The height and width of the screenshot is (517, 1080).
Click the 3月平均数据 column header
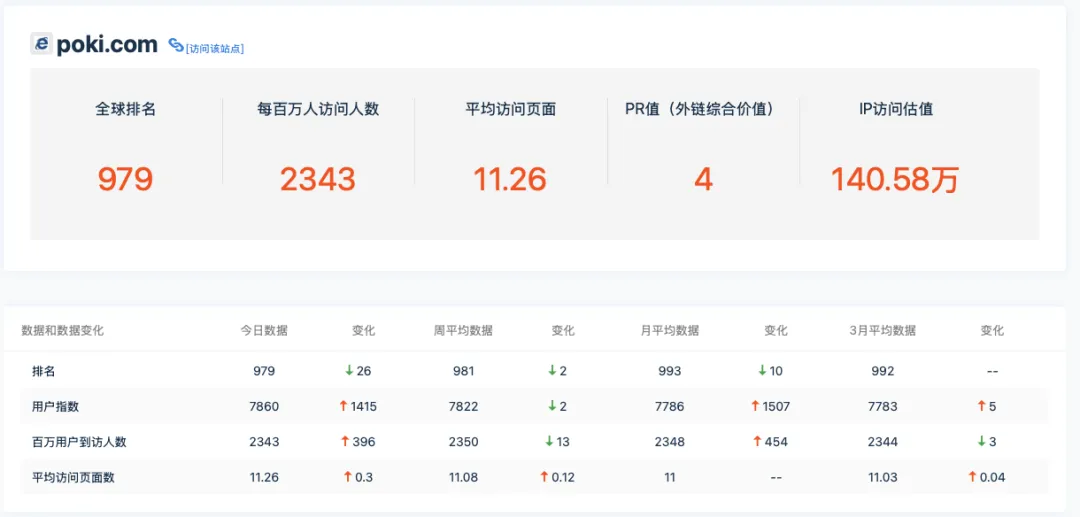(x=883, y=330)
